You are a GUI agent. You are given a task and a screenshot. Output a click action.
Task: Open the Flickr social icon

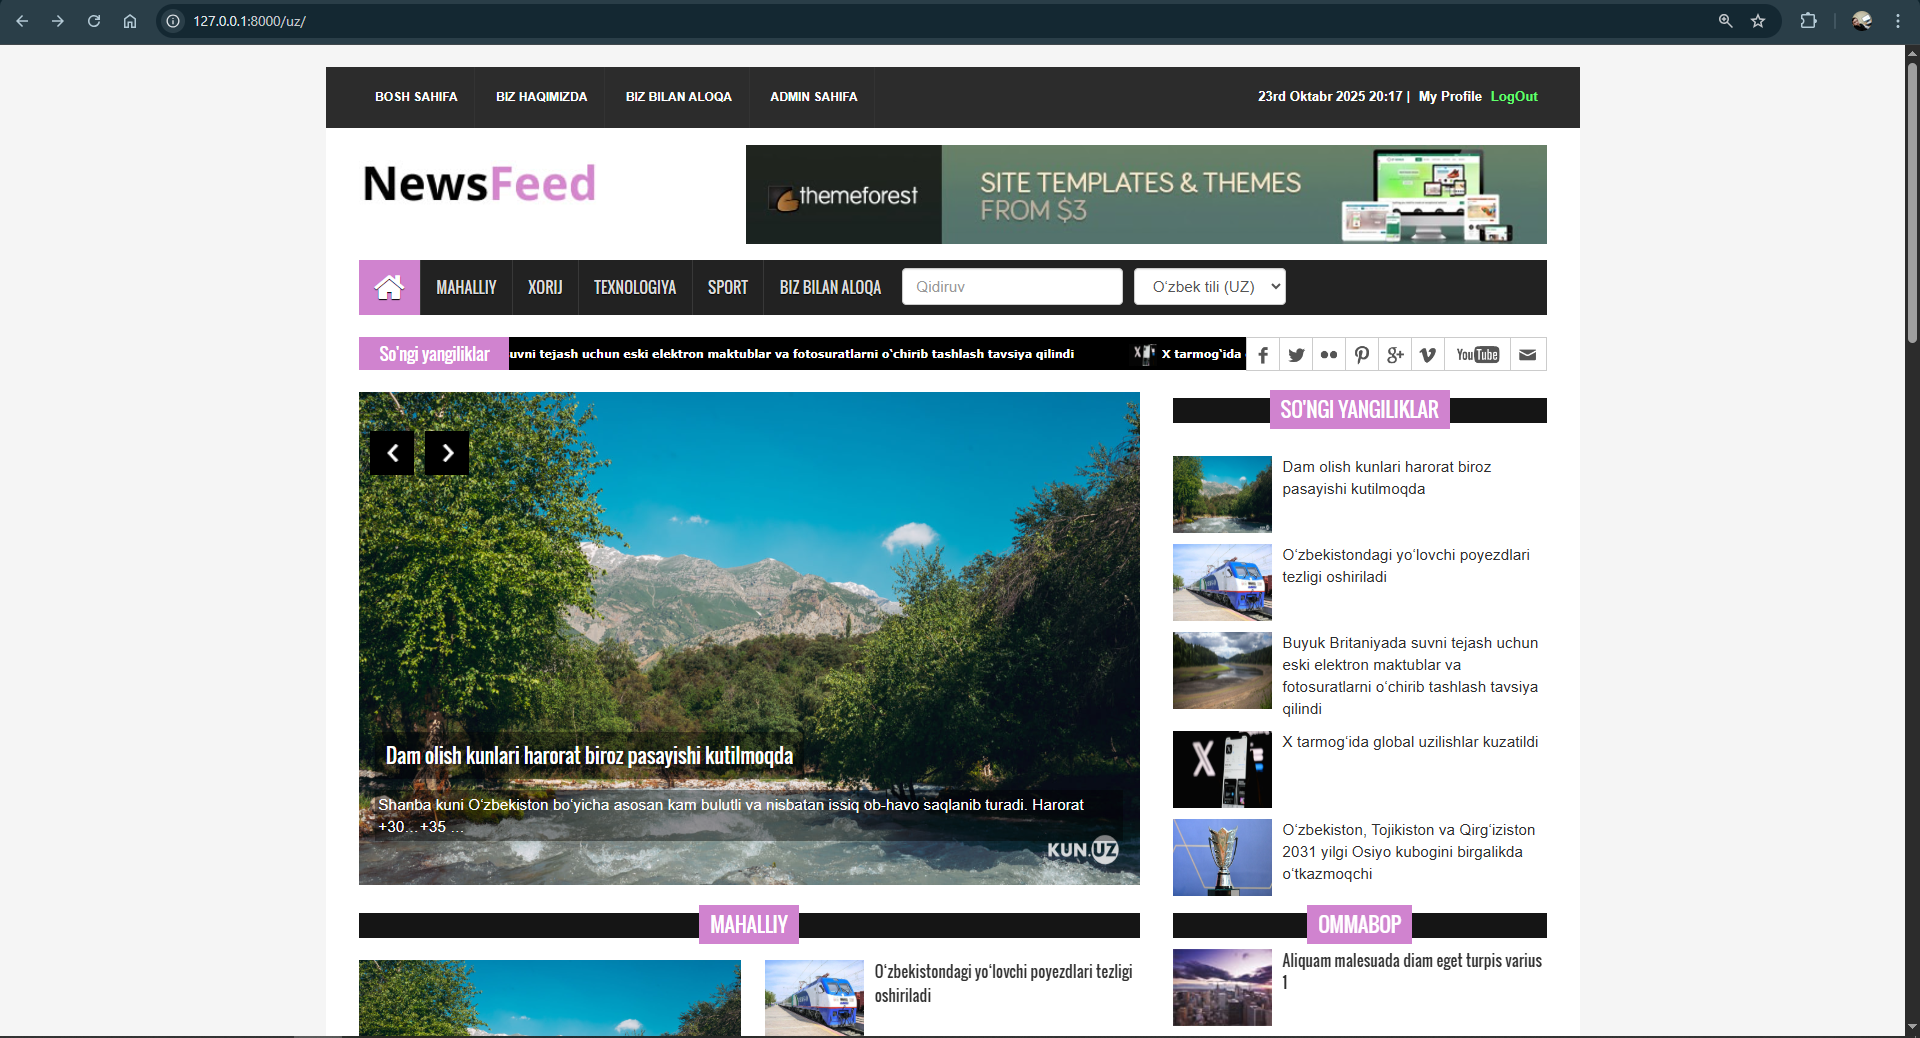pos(1329,354)
